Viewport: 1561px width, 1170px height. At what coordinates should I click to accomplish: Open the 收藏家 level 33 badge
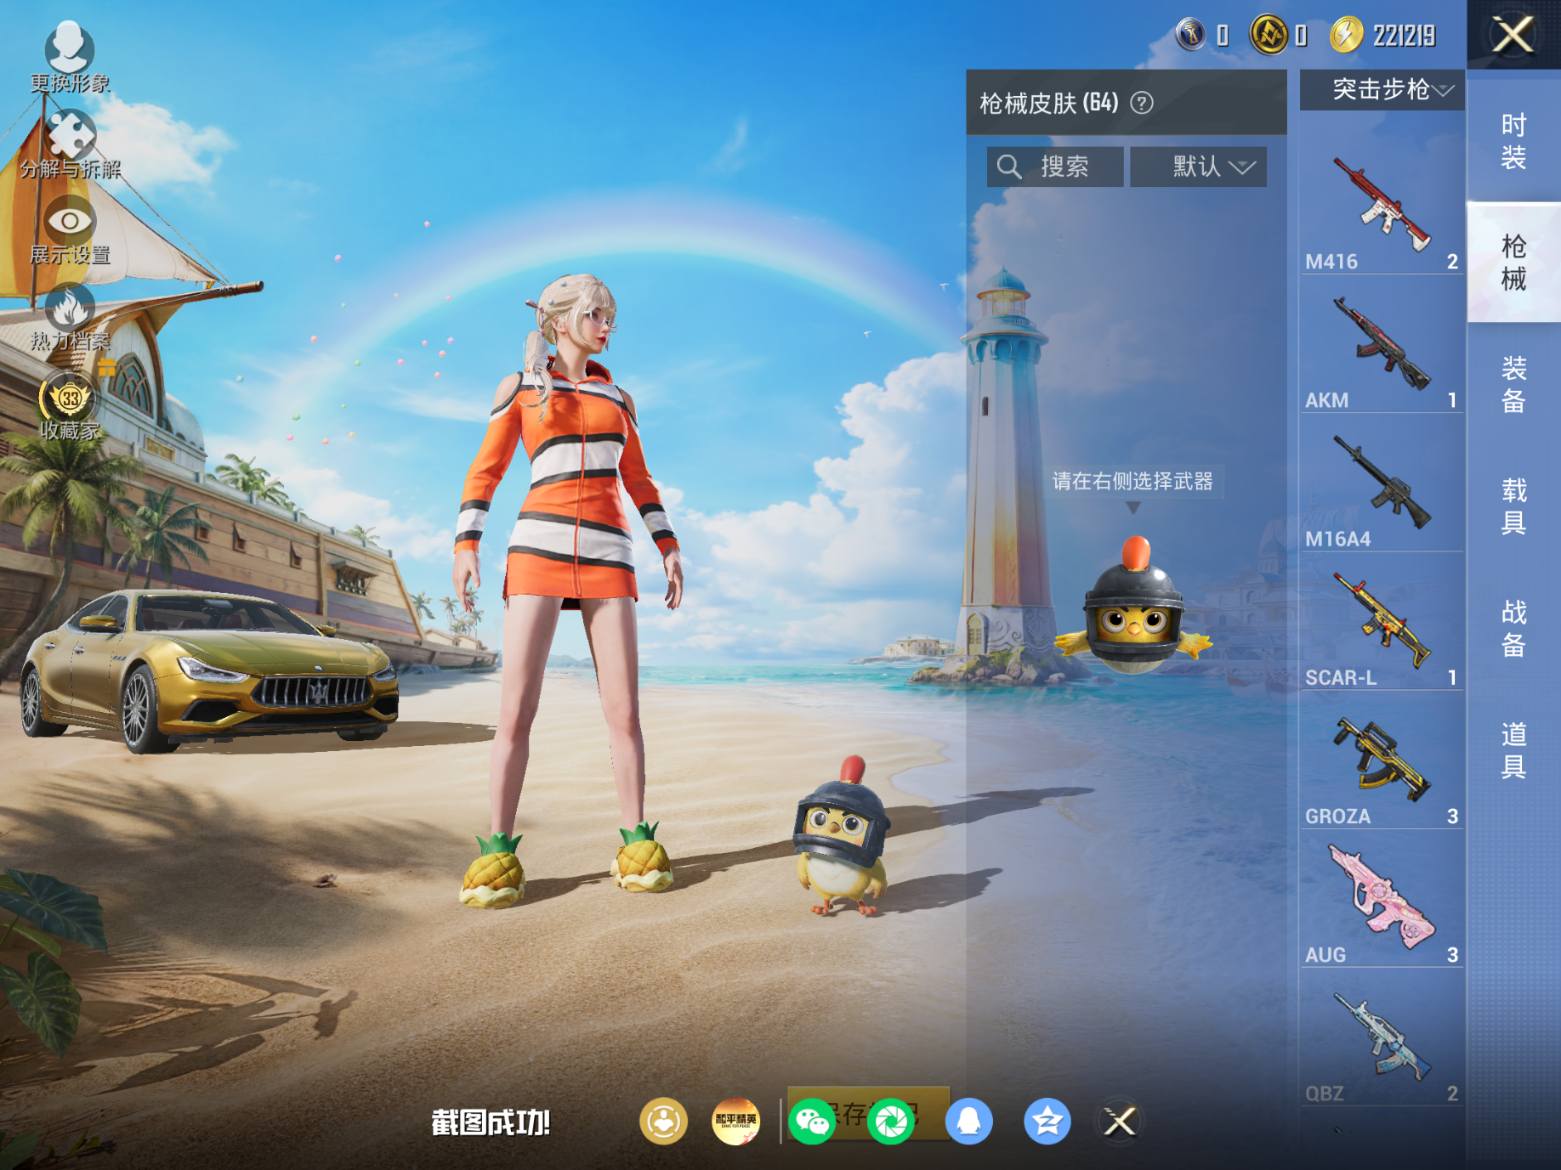point(70,405)
